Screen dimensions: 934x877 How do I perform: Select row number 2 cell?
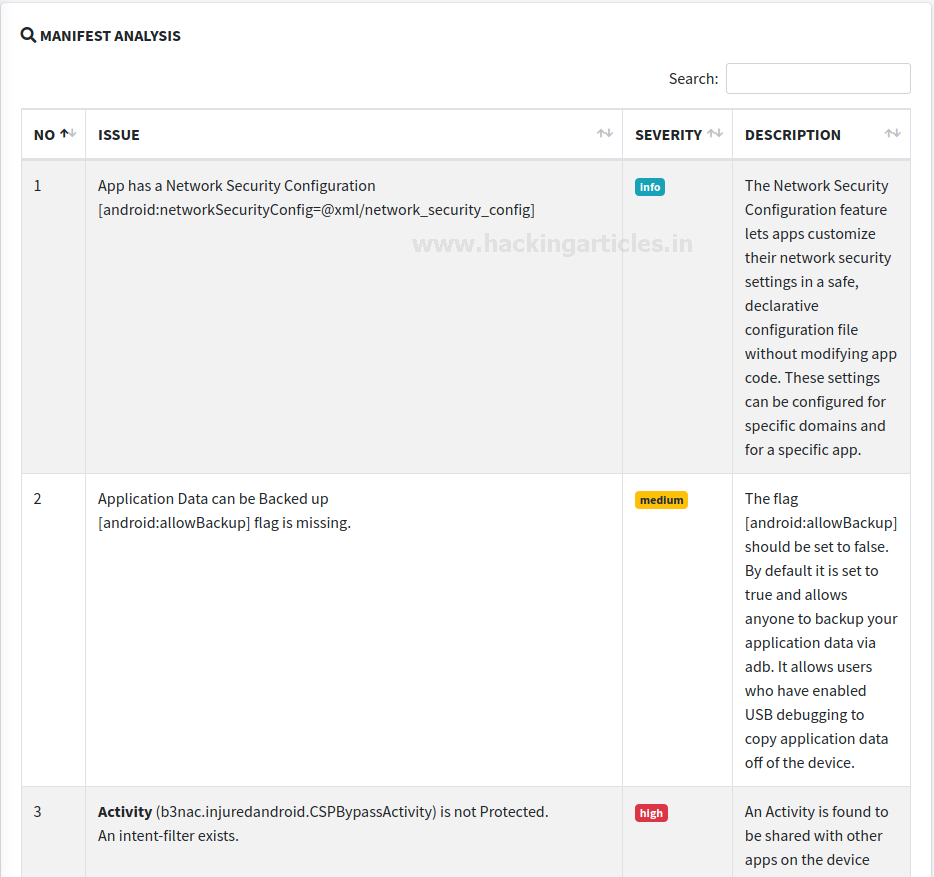click(x=38, y=499)
